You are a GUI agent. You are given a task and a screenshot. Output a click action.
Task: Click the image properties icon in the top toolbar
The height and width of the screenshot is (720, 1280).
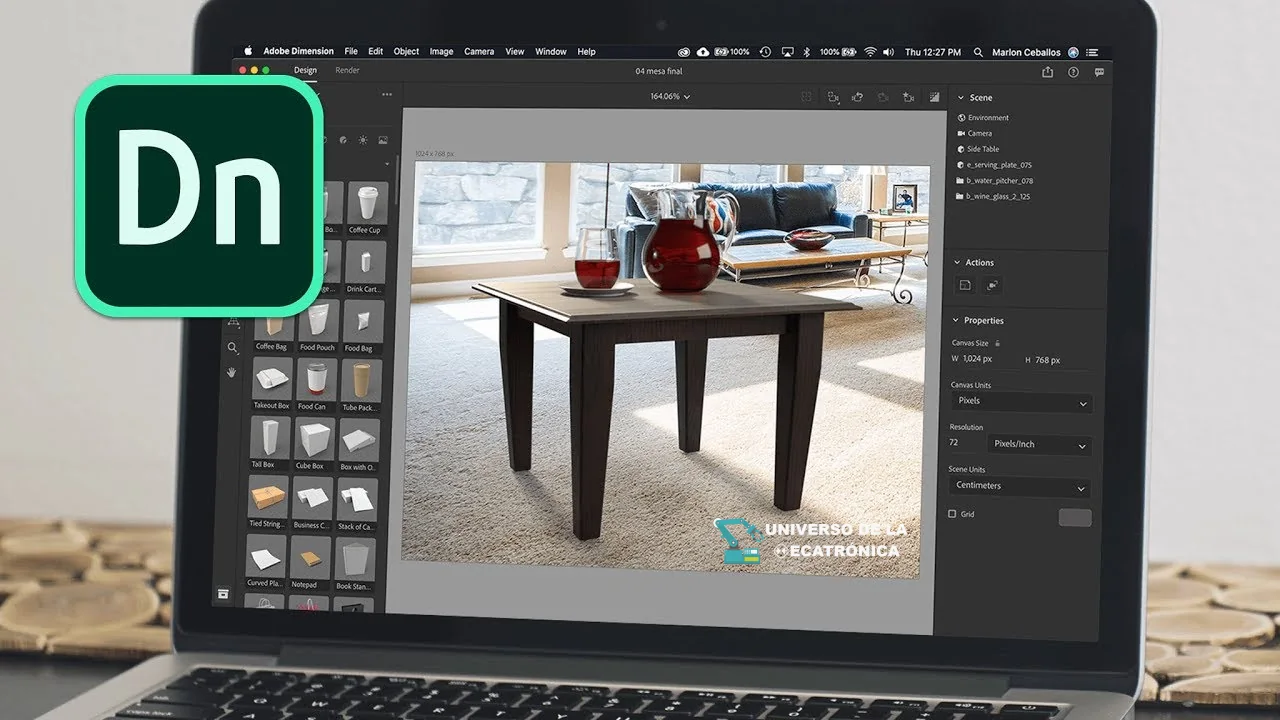(x=934, y=96)
